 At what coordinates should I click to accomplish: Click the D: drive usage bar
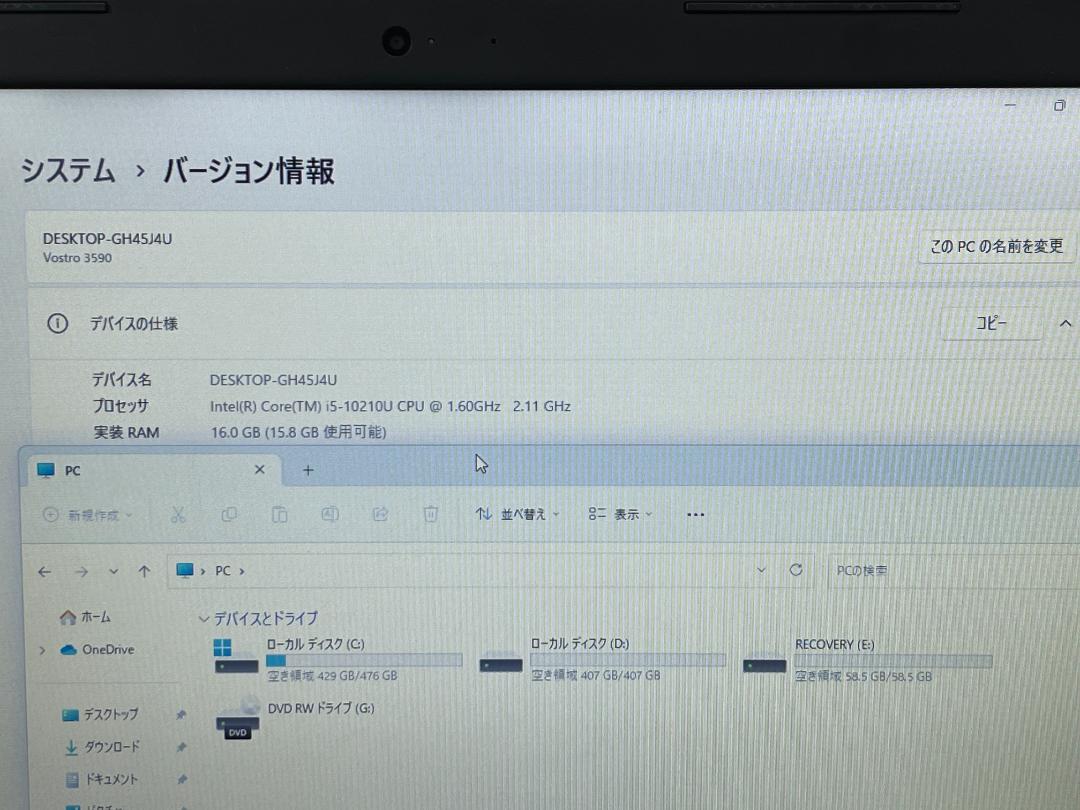point(628,660)
